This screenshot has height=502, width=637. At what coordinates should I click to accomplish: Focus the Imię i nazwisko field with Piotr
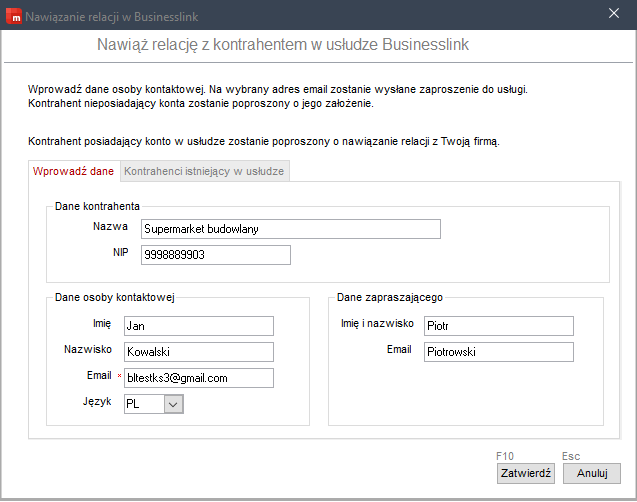pyautogui.click(x=499, y=326)
